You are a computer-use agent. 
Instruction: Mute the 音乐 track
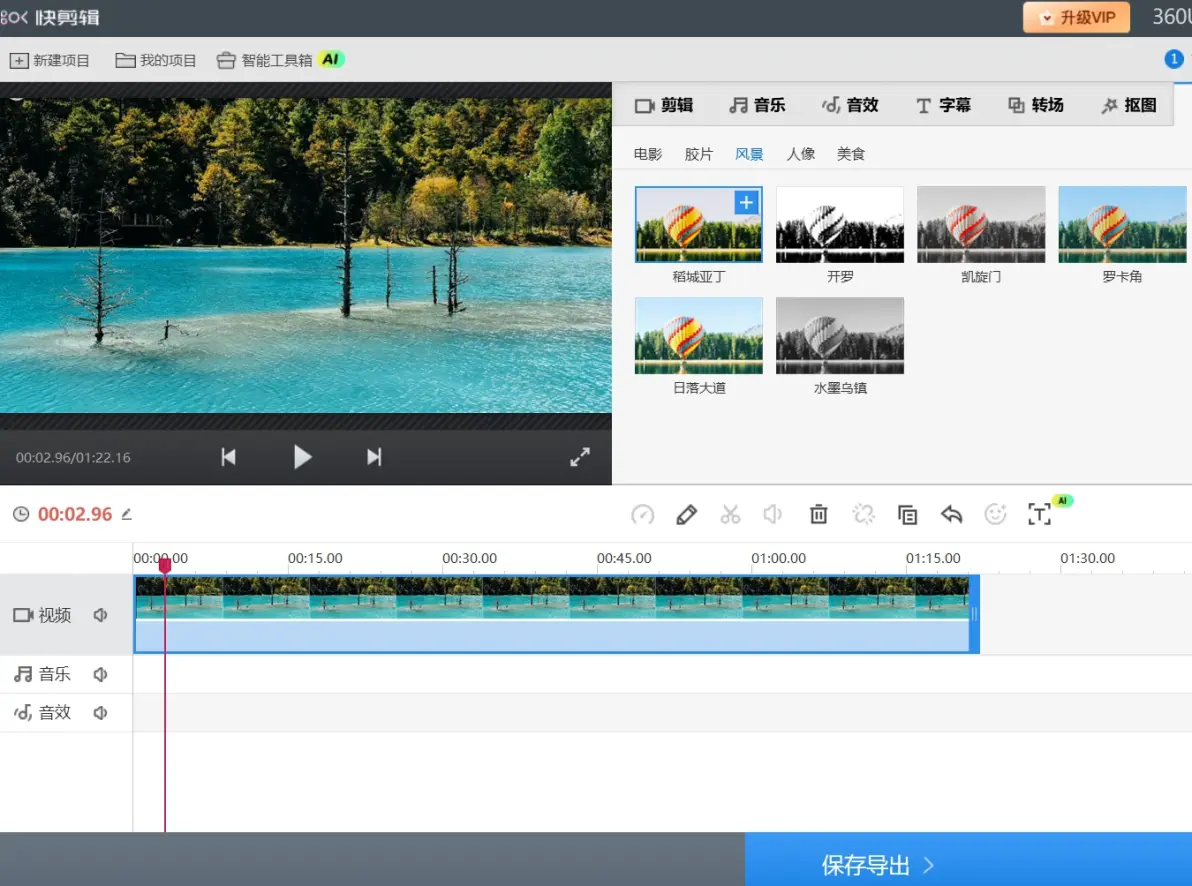click(100, 675)
